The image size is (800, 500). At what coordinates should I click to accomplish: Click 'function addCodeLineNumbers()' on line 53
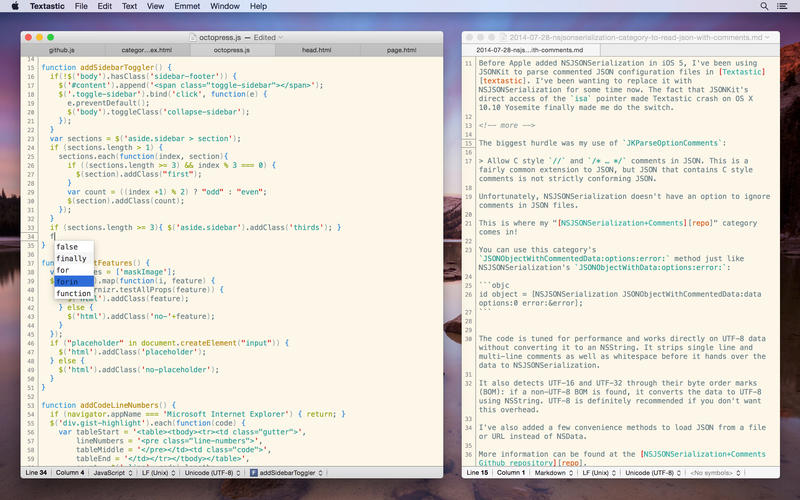click(105, 405)
